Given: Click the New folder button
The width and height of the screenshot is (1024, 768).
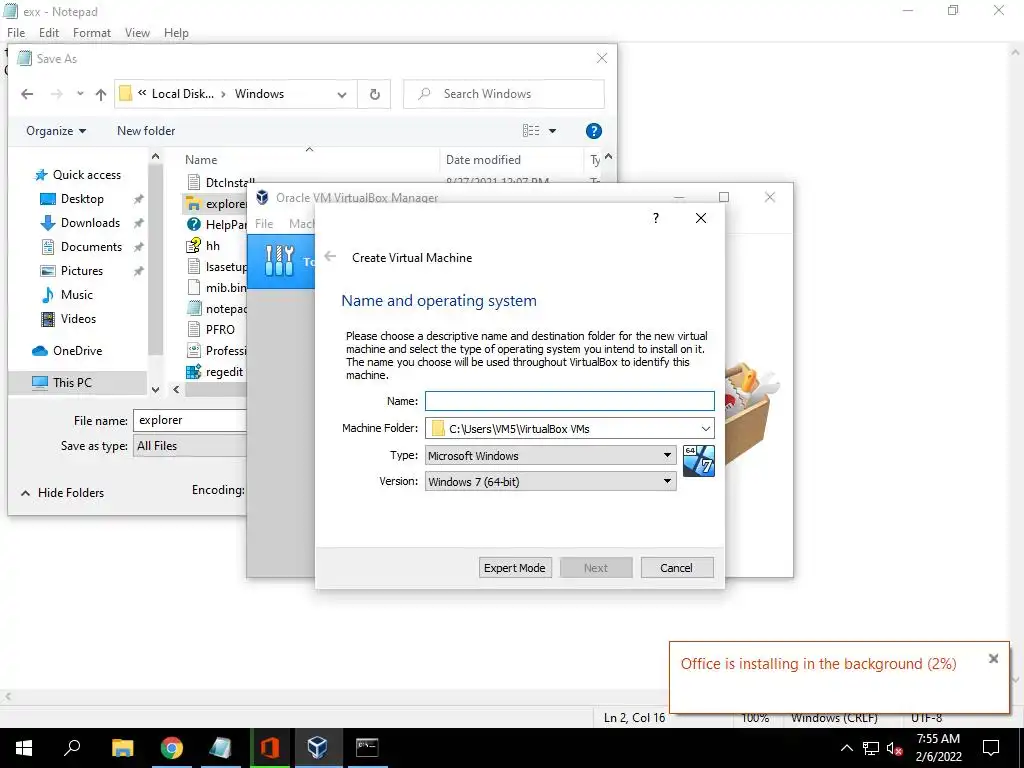Looking at the screenshot, I should click(x=146, y=131).
